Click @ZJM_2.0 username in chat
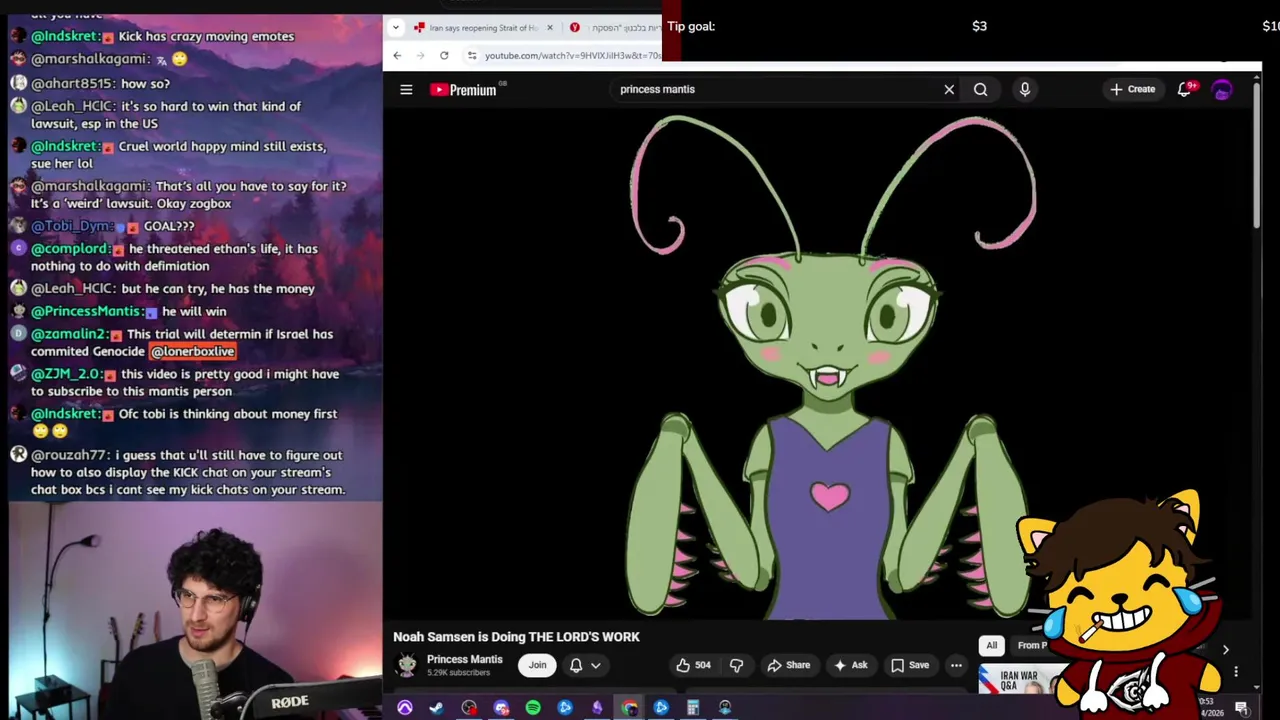Screen dimensions: 1280x720 67,374
